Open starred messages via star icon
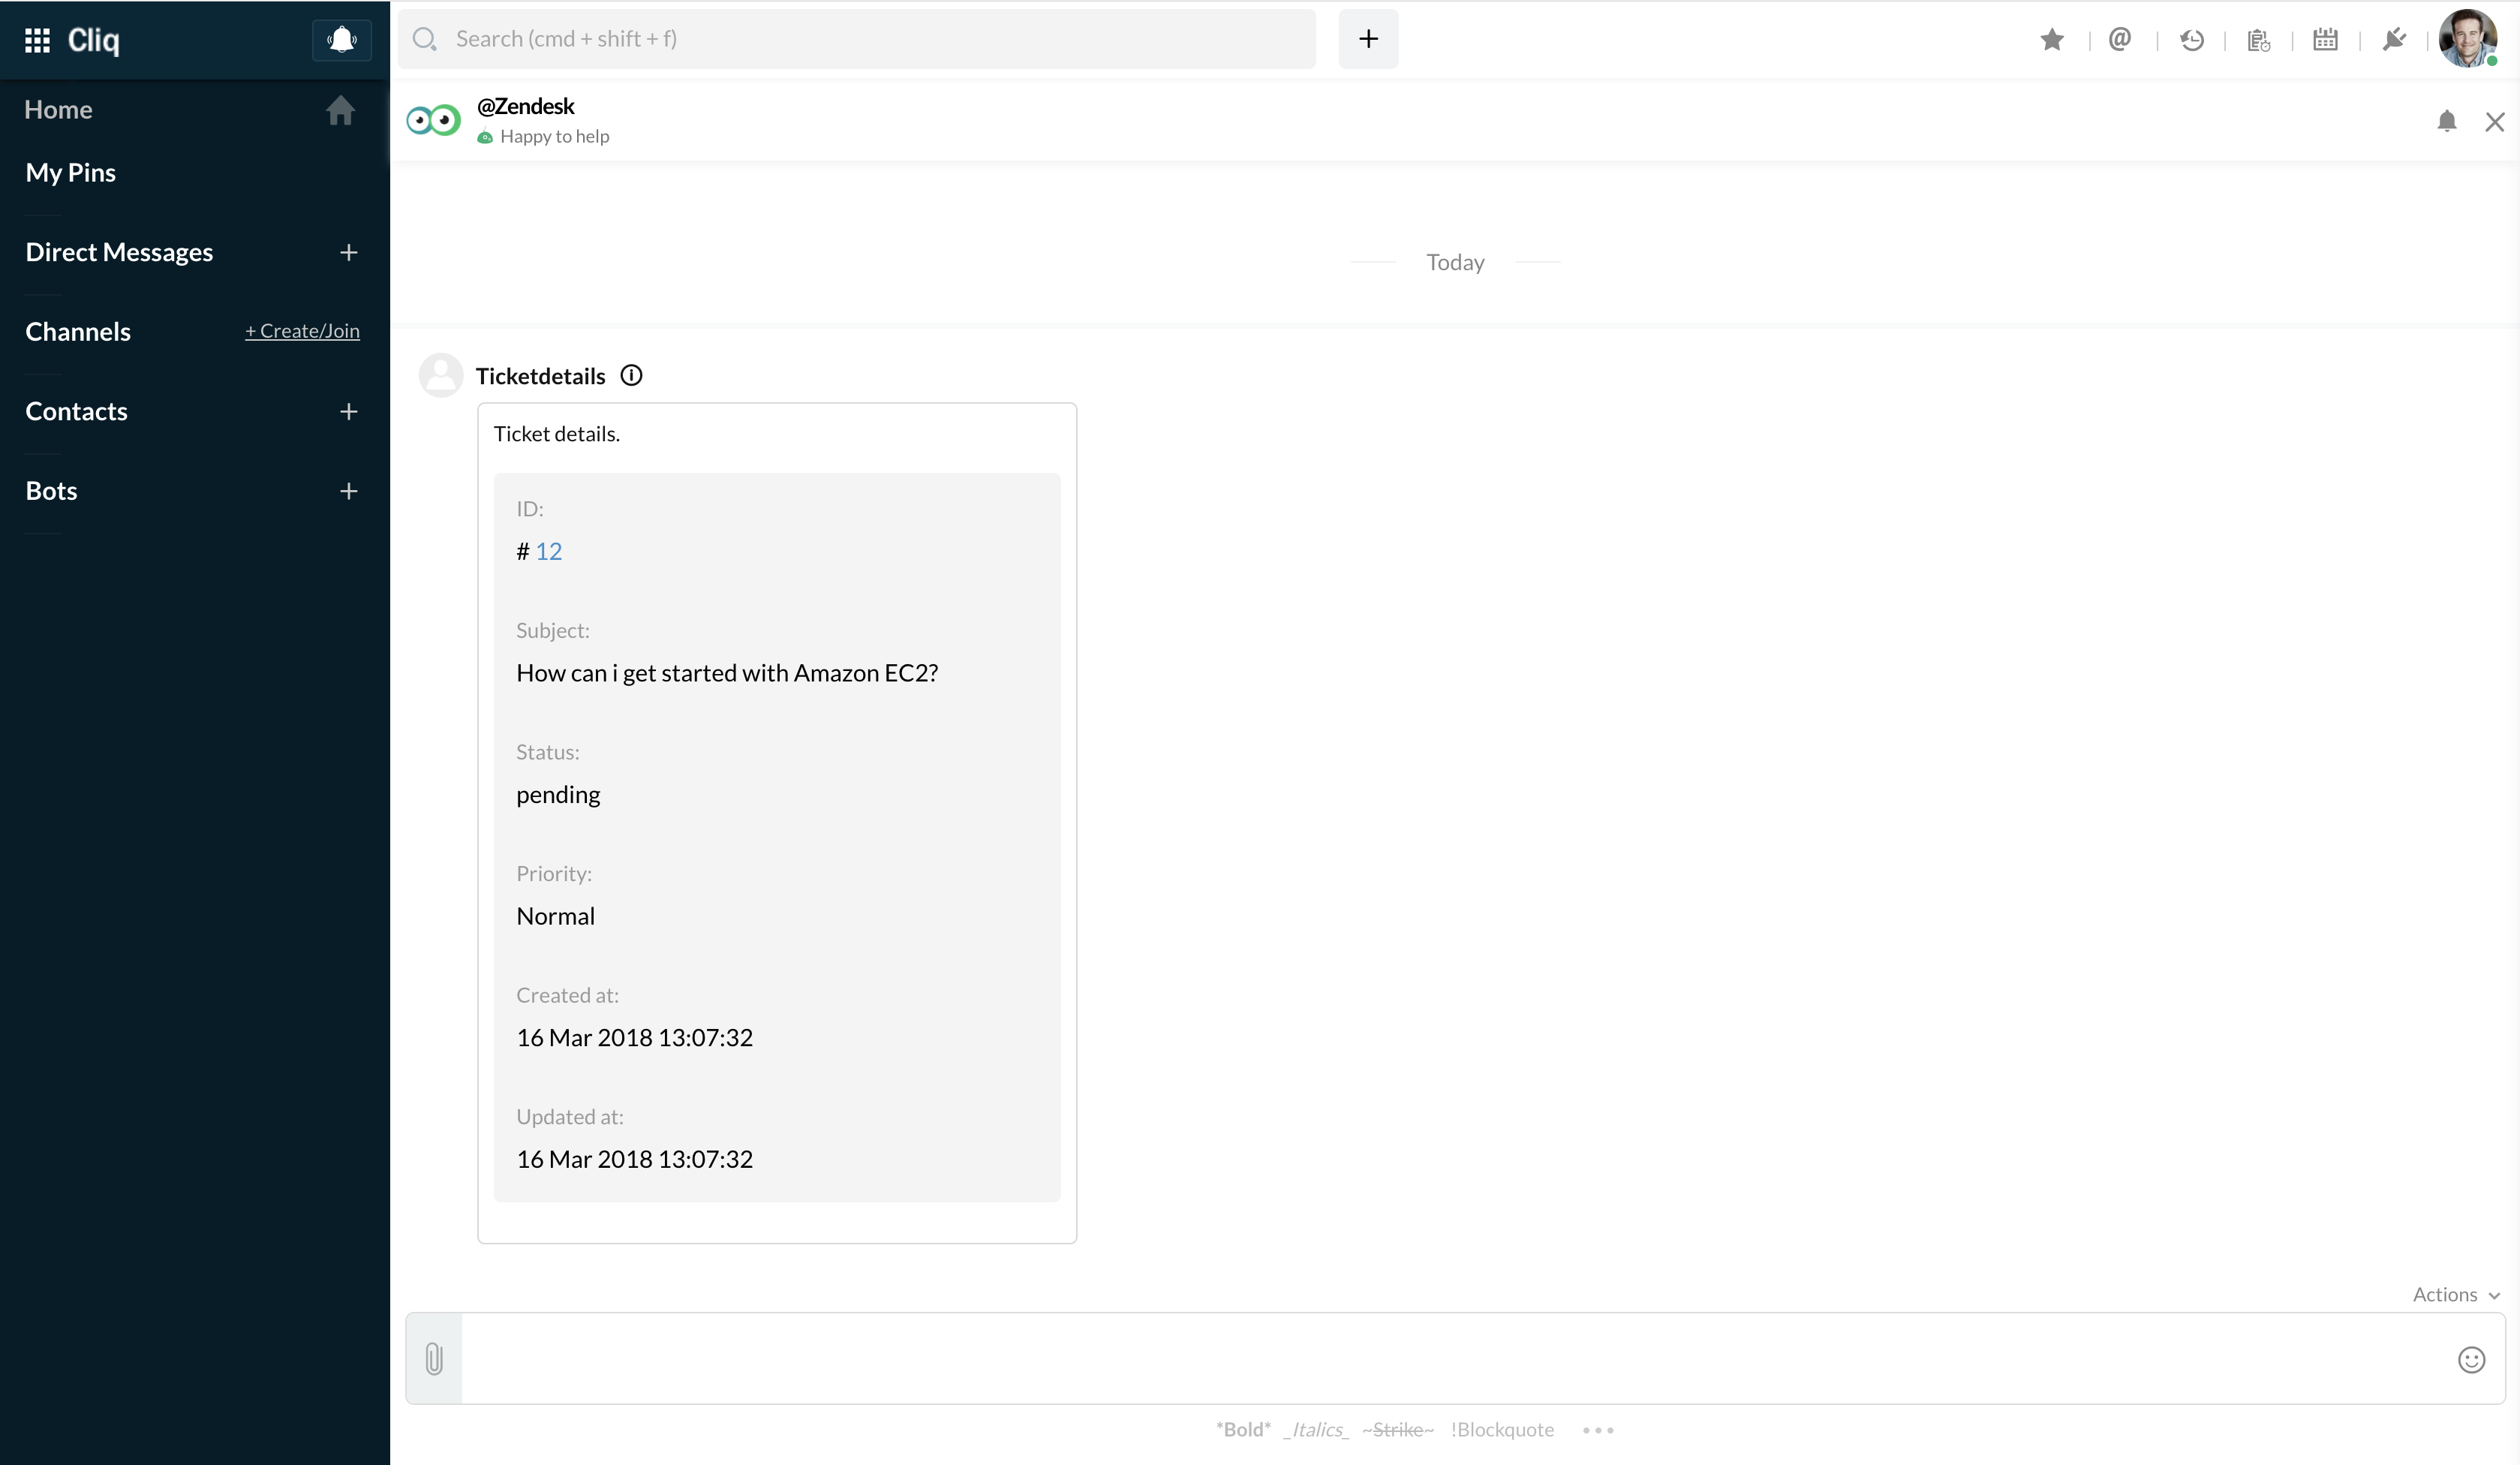 [x=2052, y=40]
